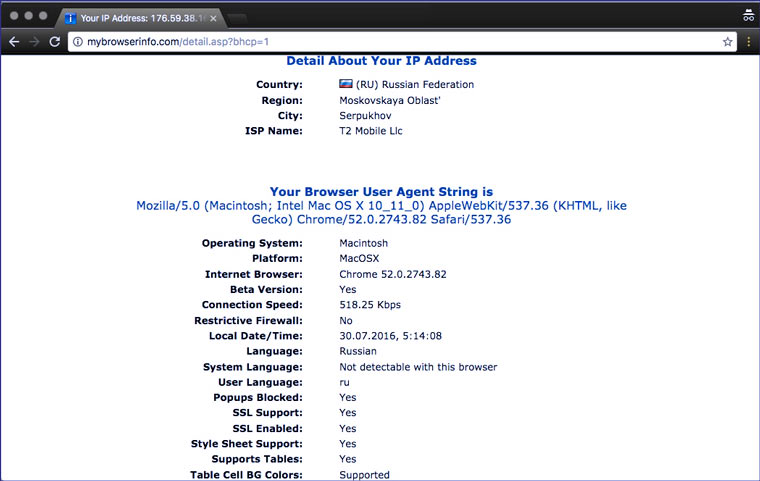Click the ISP Name: label
Viewport: 760px width, 481px height.
click(274, 131)
